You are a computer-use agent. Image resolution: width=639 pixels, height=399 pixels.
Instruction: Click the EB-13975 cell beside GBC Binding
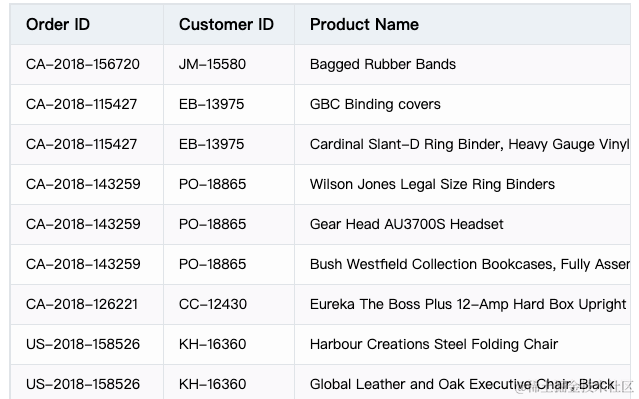[229, 104]
